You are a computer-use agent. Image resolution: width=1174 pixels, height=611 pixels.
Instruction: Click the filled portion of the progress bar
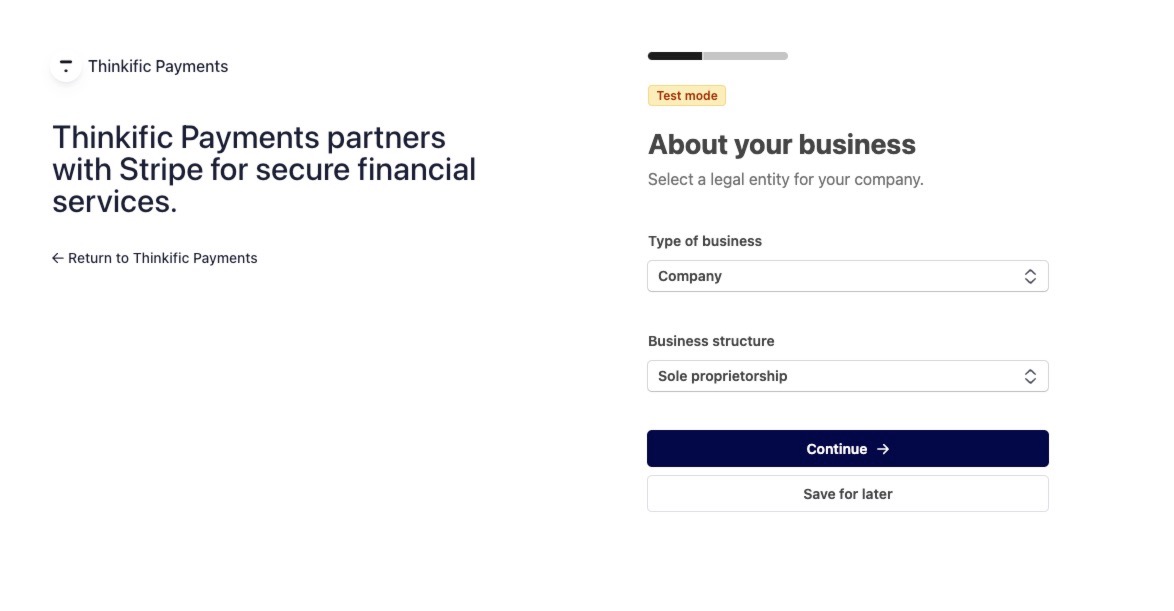(x=675, y=56)
